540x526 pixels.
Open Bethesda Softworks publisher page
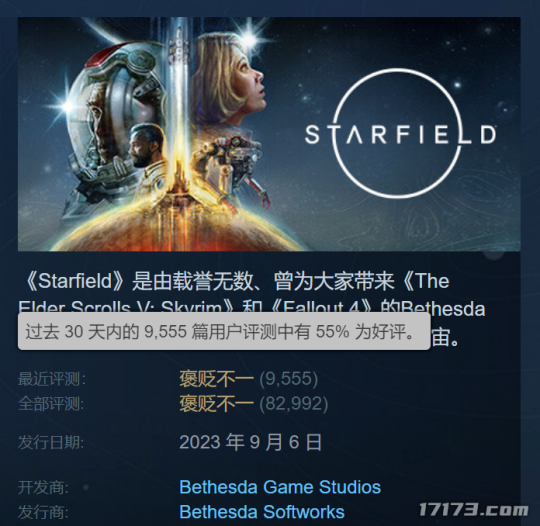click(x=262, y=512)
